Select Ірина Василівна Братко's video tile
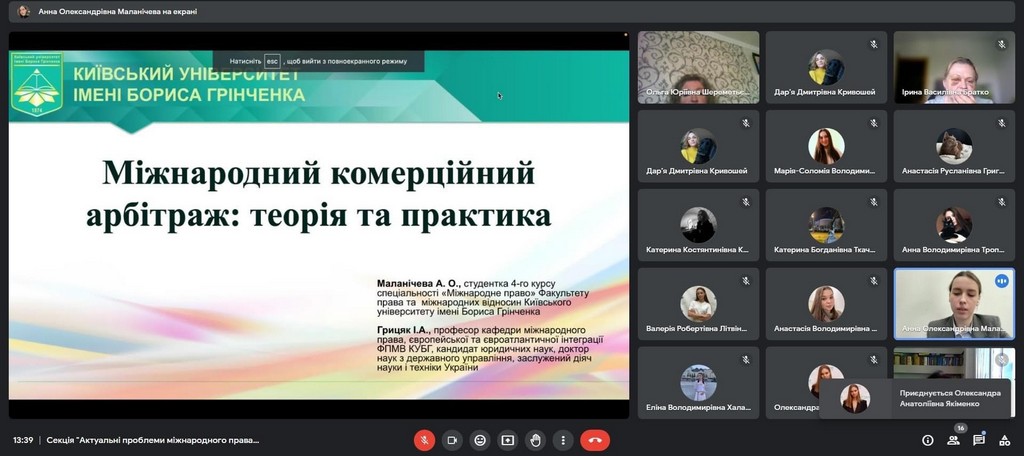1024x456 pixels. click(x=953, y=67)
